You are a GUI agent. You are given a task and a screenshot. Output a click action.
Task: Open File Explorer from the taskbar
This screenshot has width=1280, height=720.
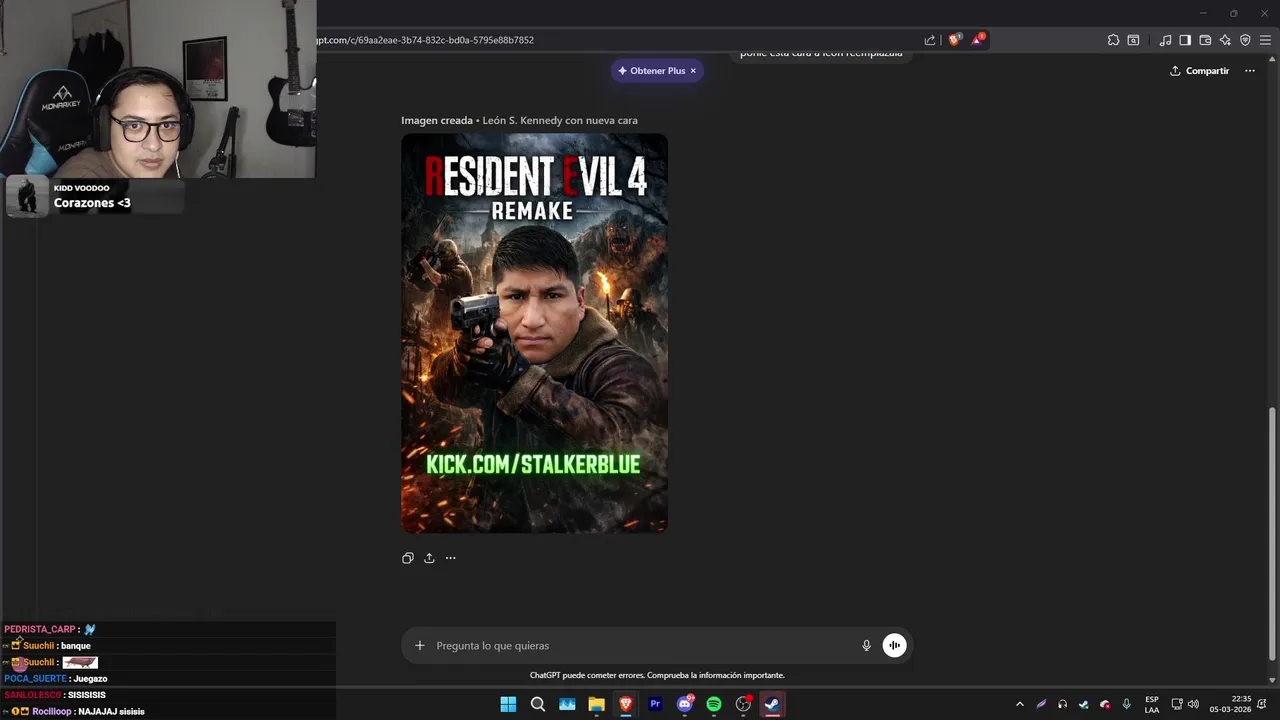pyautogui.click(x=596, y=704)
